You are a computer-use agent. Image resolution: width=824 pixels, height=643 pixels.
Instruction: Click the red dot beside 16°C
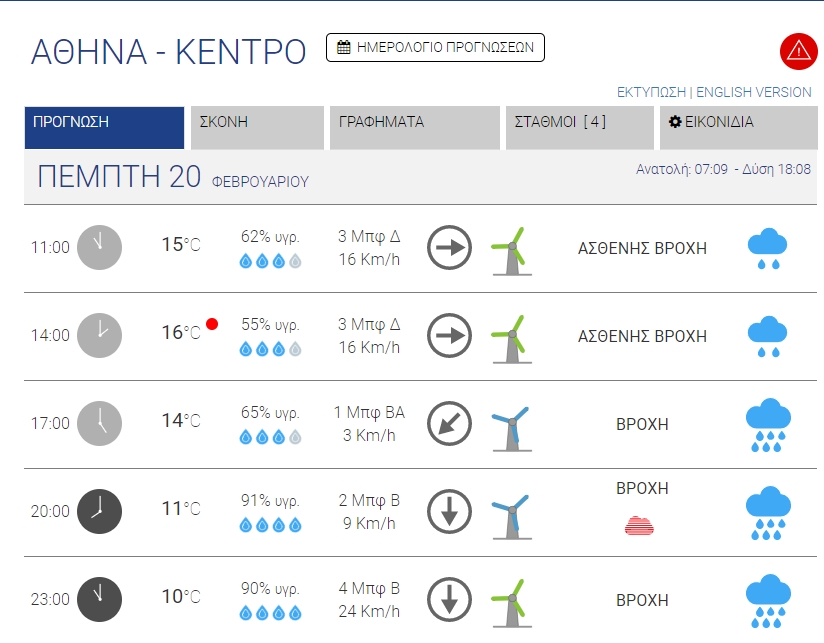pos(212,324)
